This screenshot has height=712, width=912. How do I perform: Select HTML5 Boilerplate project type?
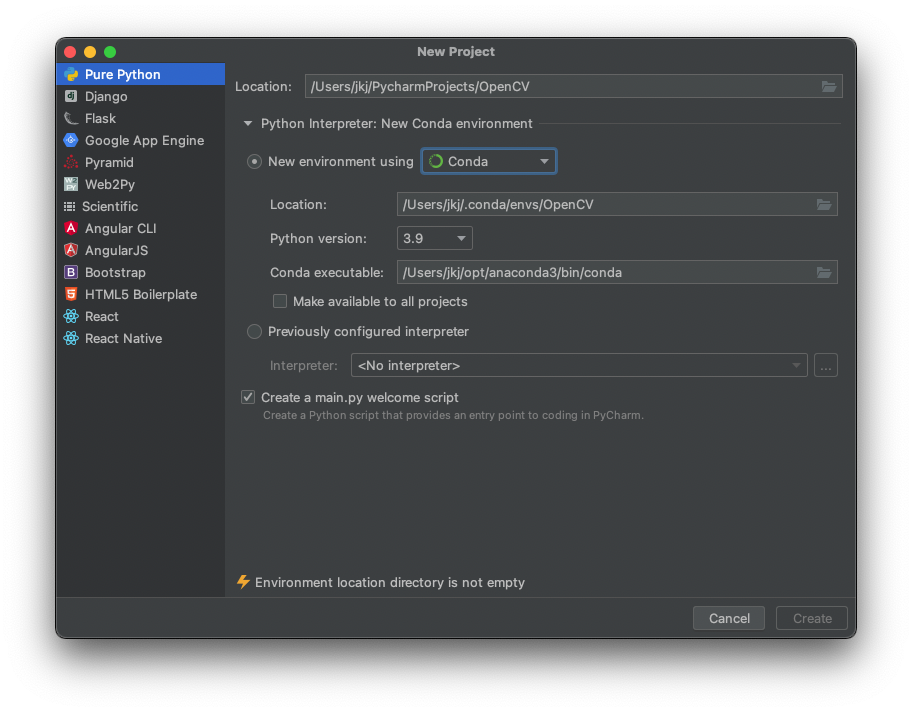click(x=141, y=294)
